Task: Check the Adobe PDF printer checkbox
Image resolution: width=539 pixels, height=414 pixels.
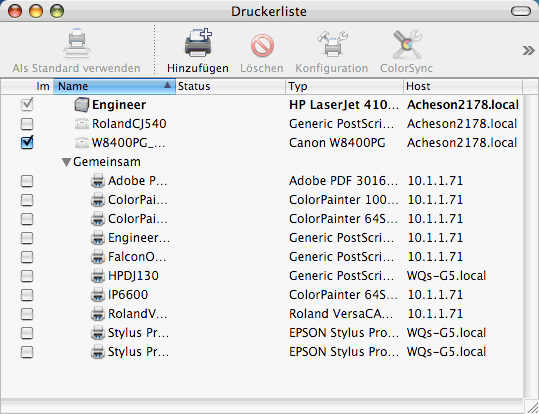Action: click(x=27, y=181)
